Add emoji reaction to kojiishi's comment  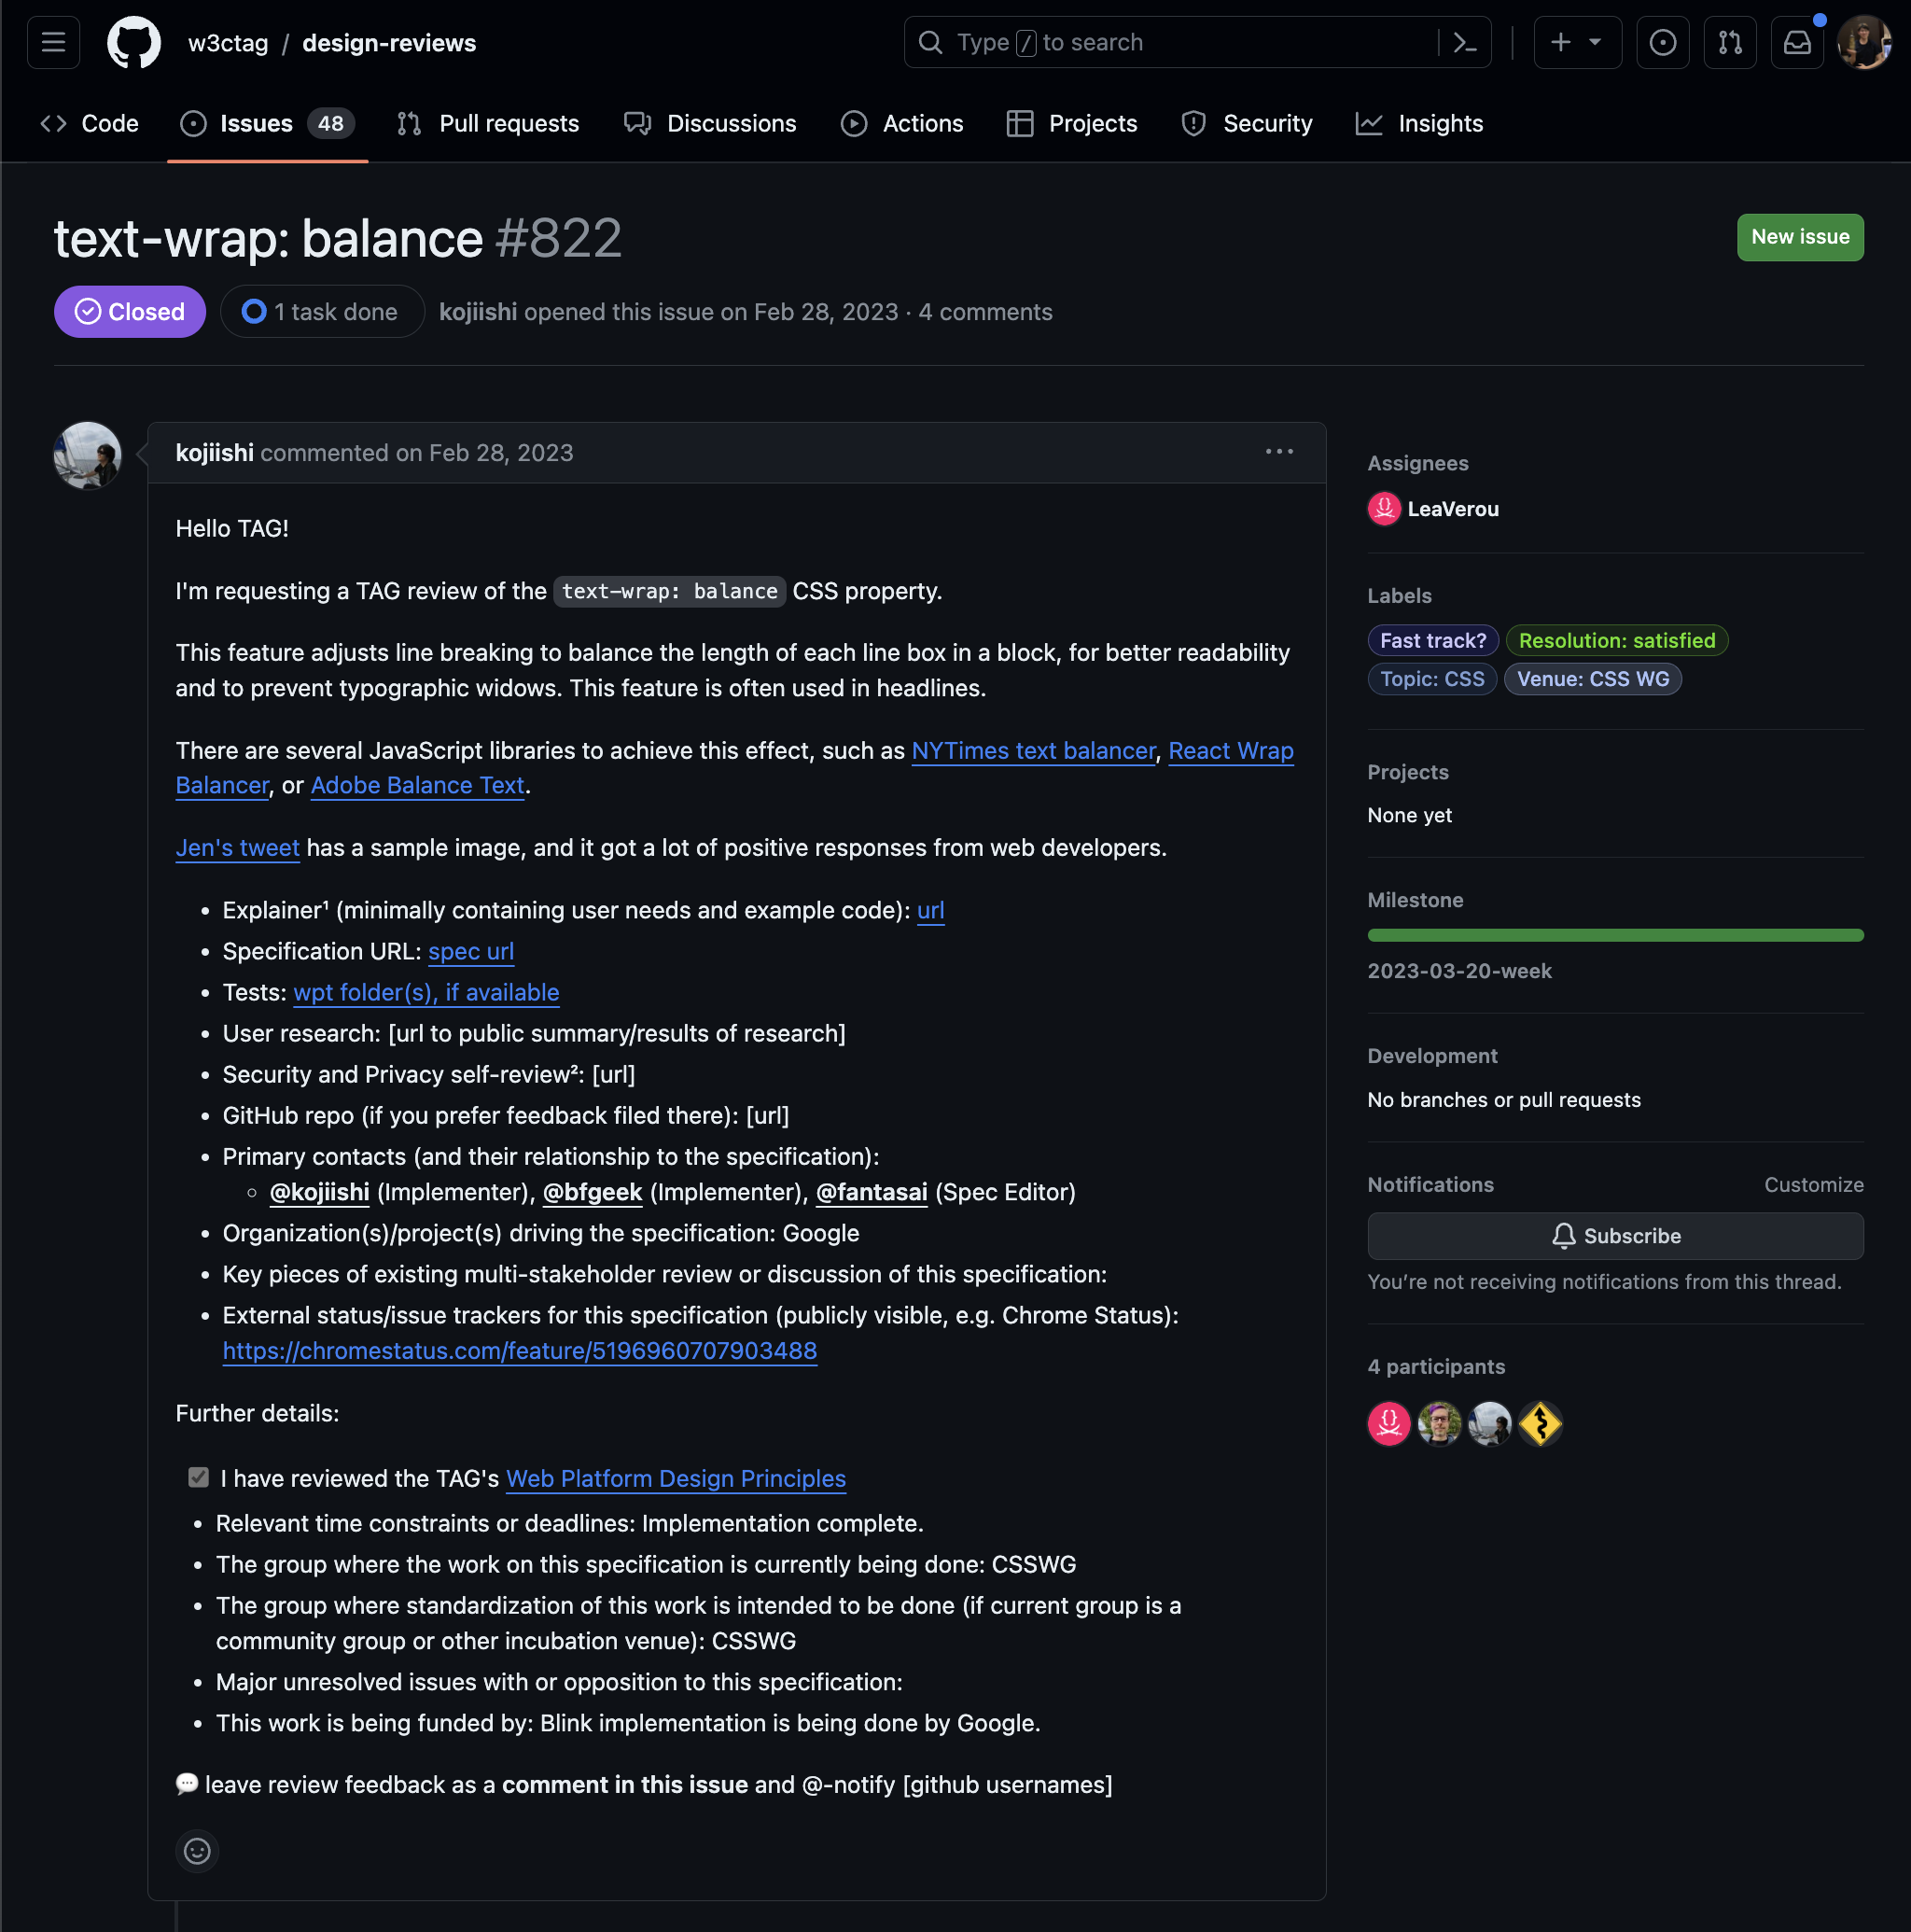pyautogui.click(x=197, y=1851)
